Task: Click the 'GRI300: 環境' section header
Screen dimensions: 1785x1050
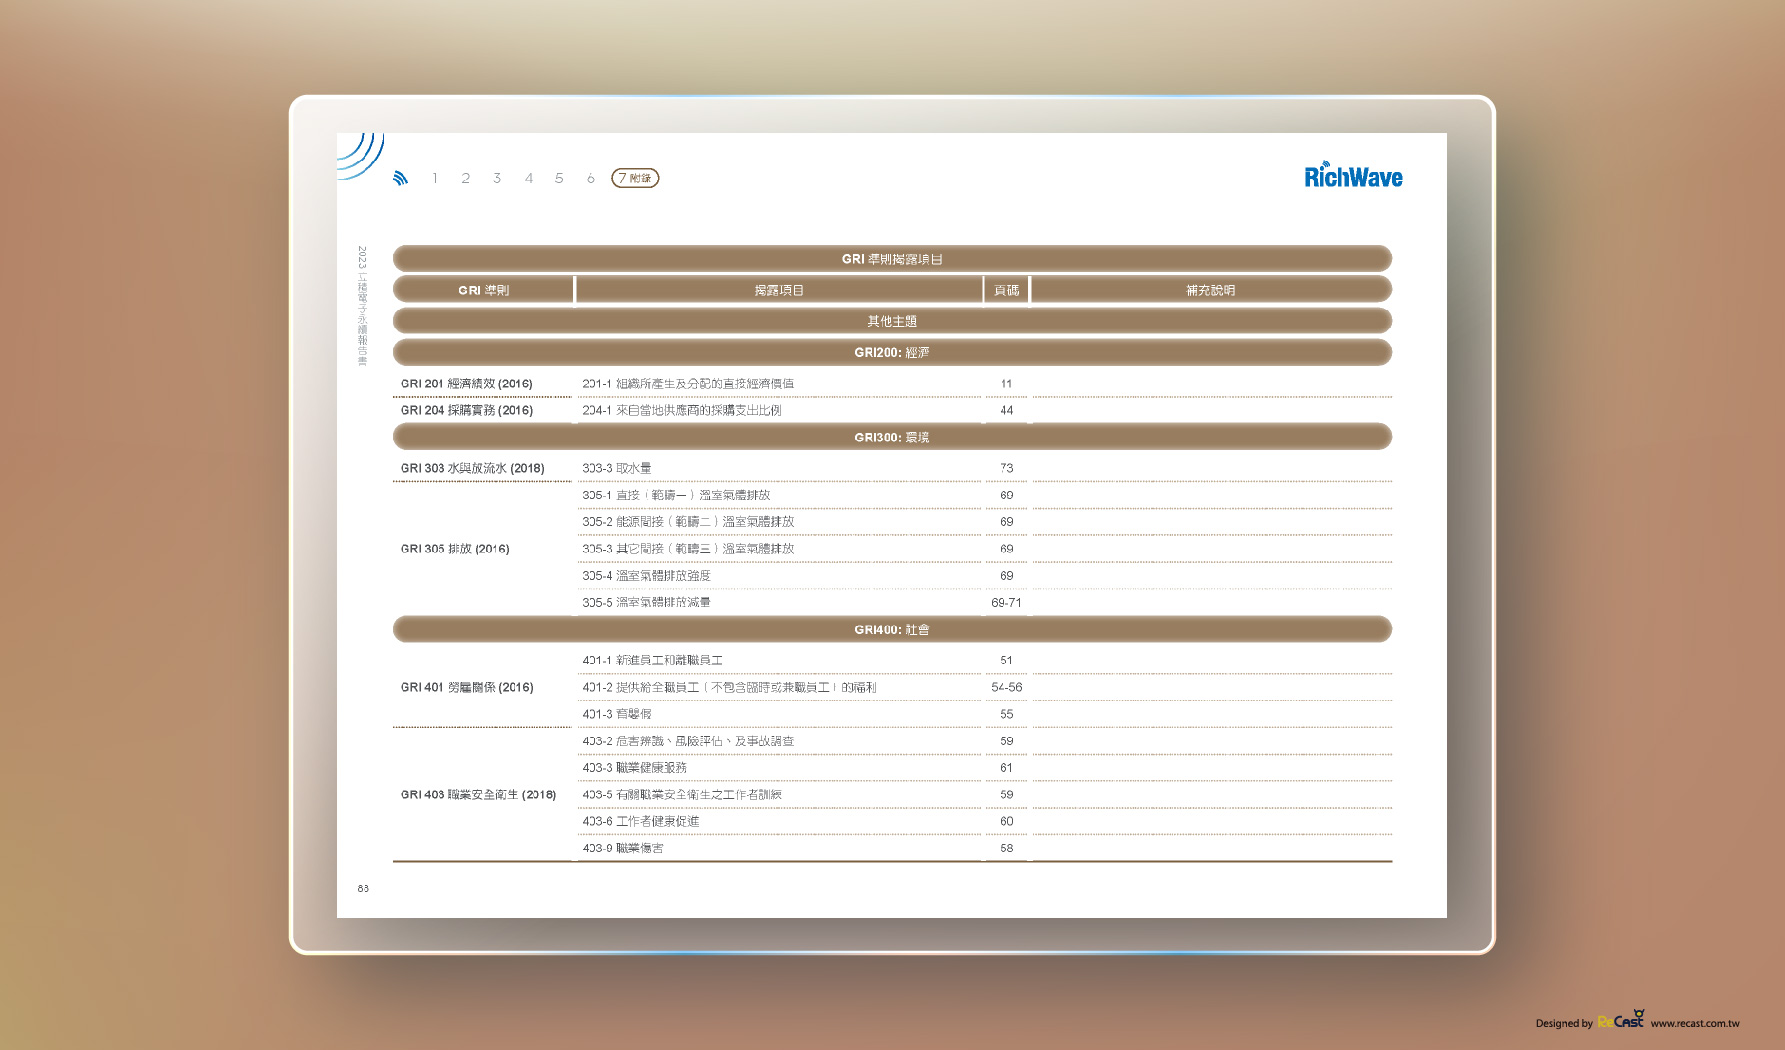Action: [x=892, y=437]
